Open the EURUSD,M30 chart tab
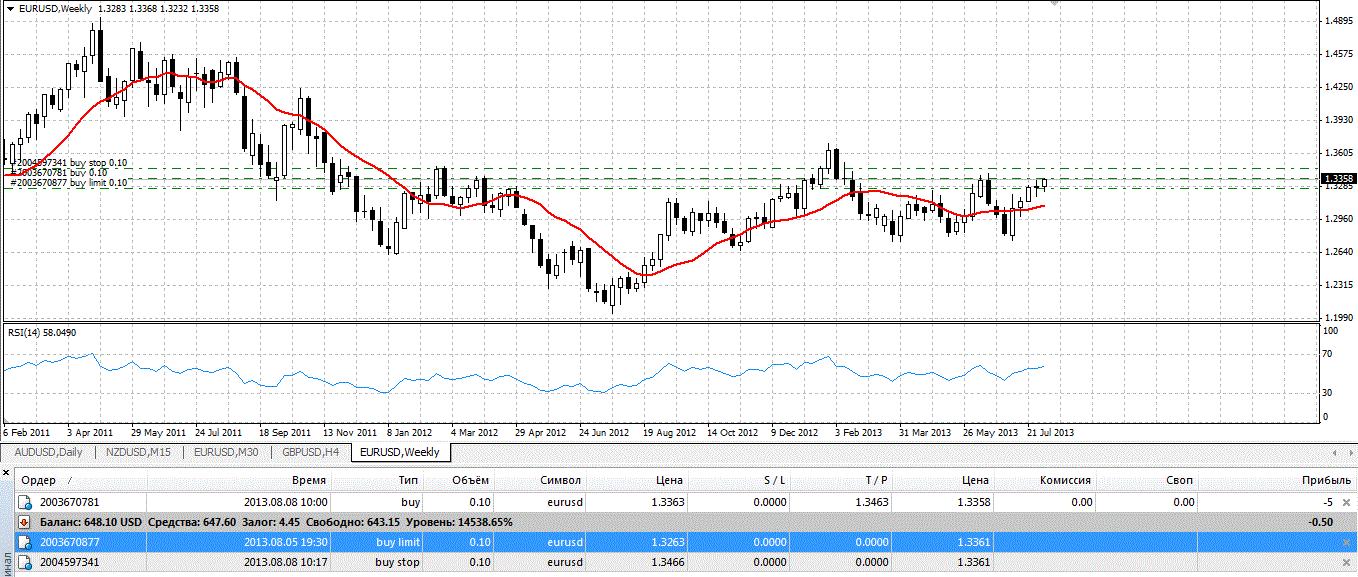 (228, 452)
